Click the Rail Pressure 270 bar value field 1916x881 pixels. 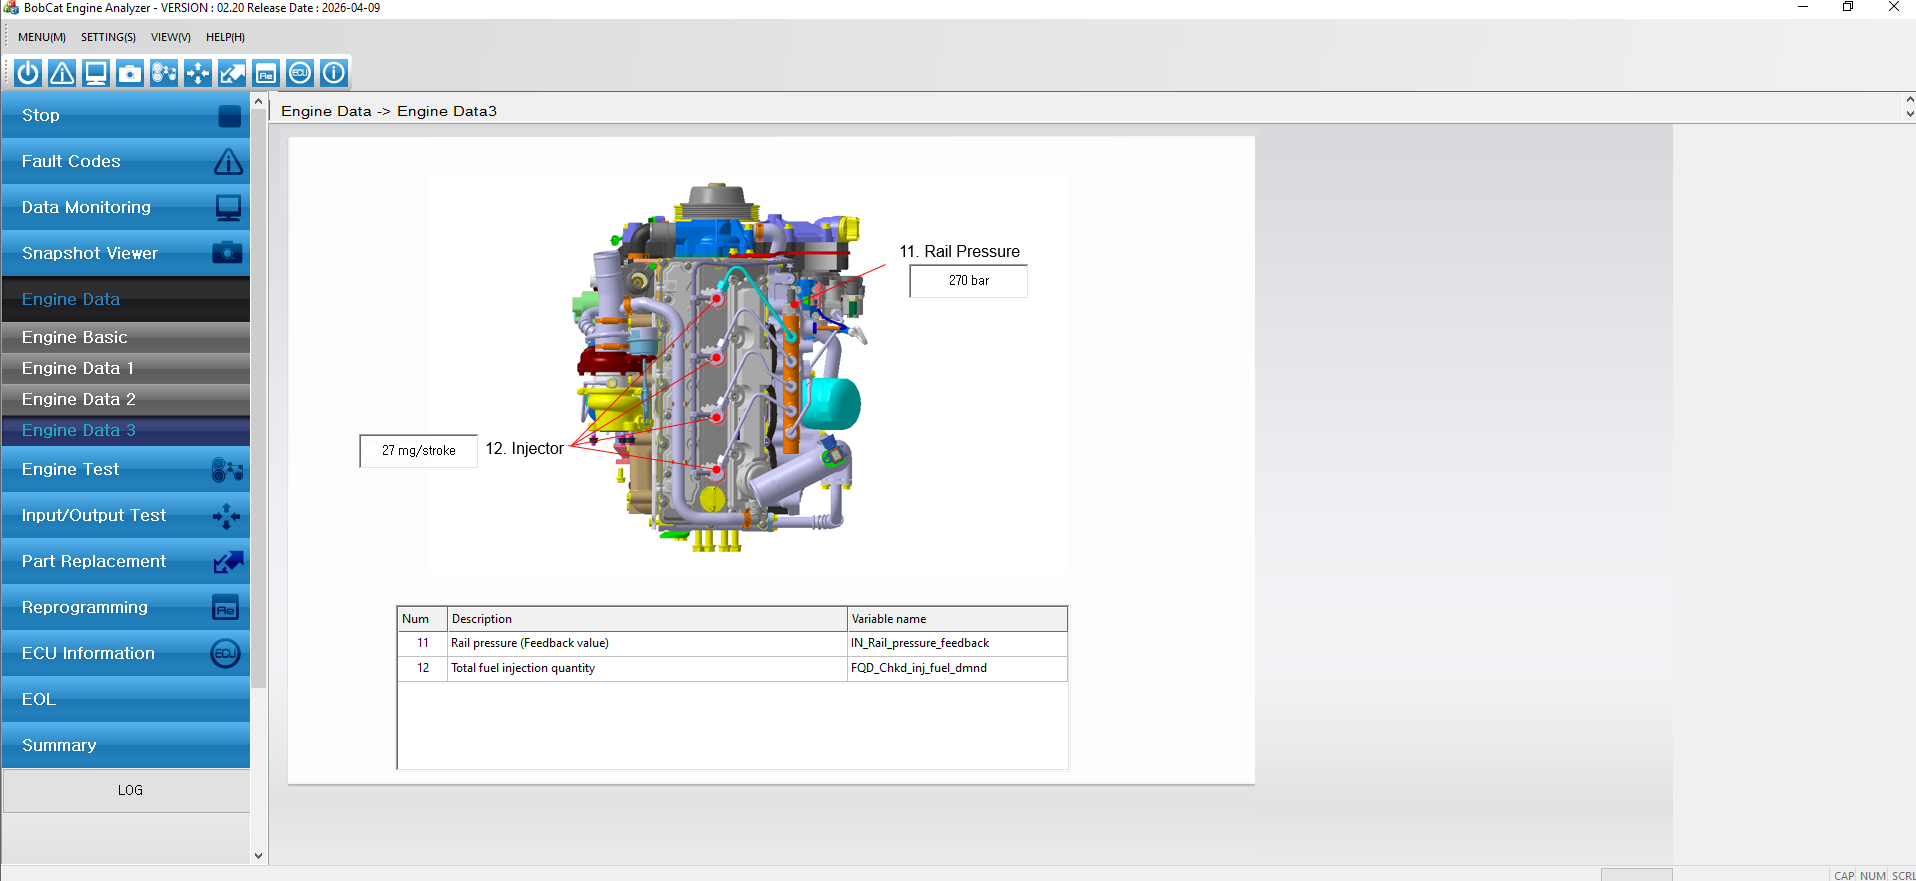tap(968, 281)
